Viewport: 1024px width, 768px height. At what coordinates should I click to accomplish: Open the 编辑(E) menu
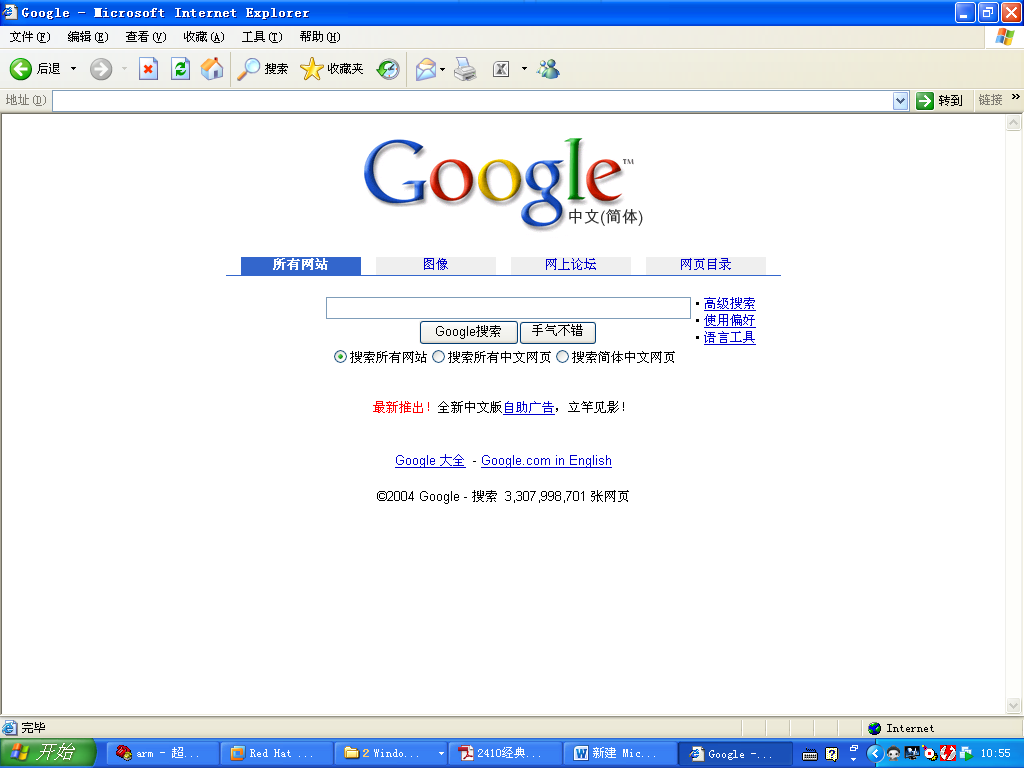pyautogui.click(x=88, y=37)
